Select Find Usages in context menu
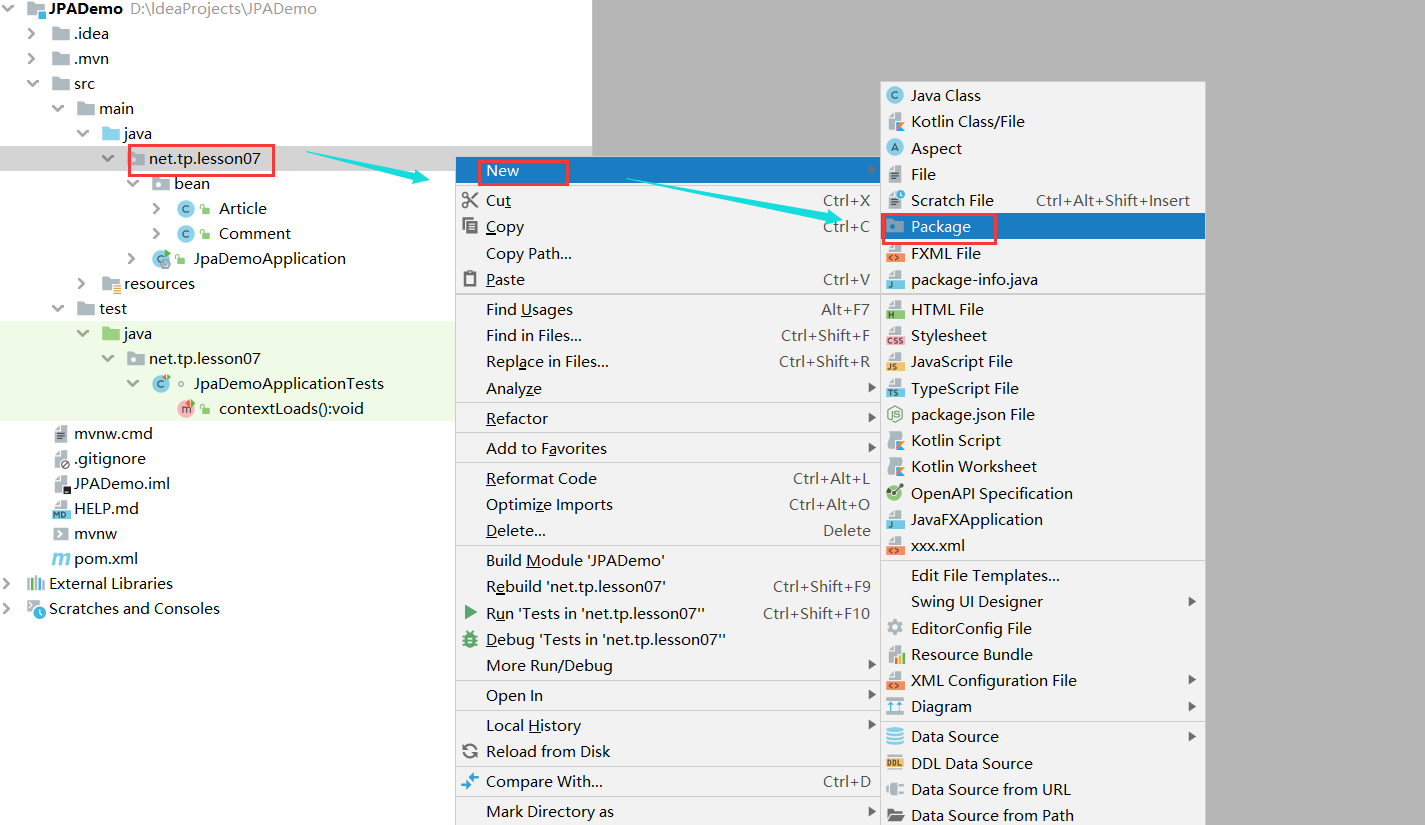The height and width of the screenshot is (825, 1425). coord(668,310)
